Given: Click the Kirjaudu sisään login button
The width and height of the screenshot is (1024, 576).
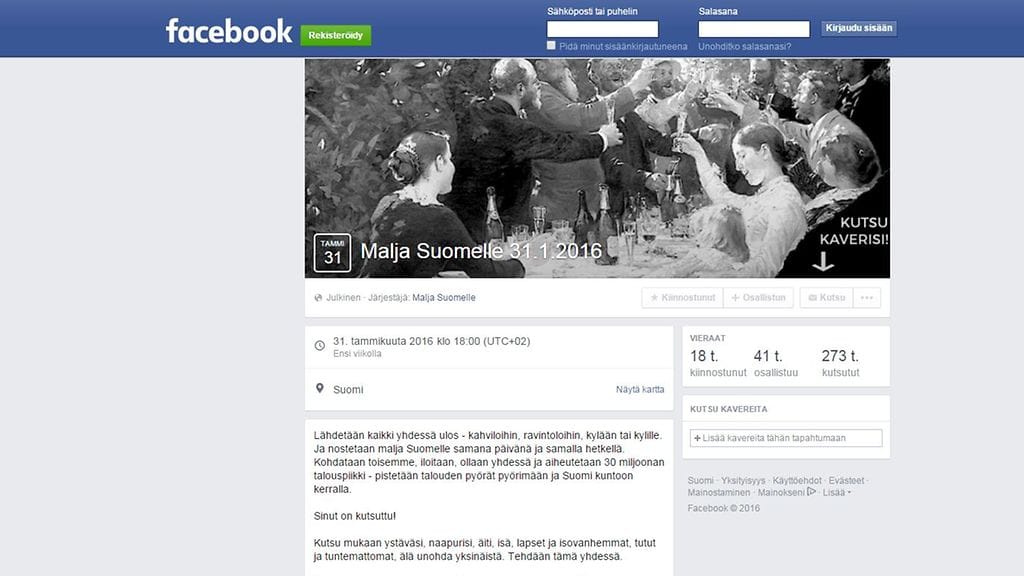Looking at the screenshot, I should coord(859,28).
